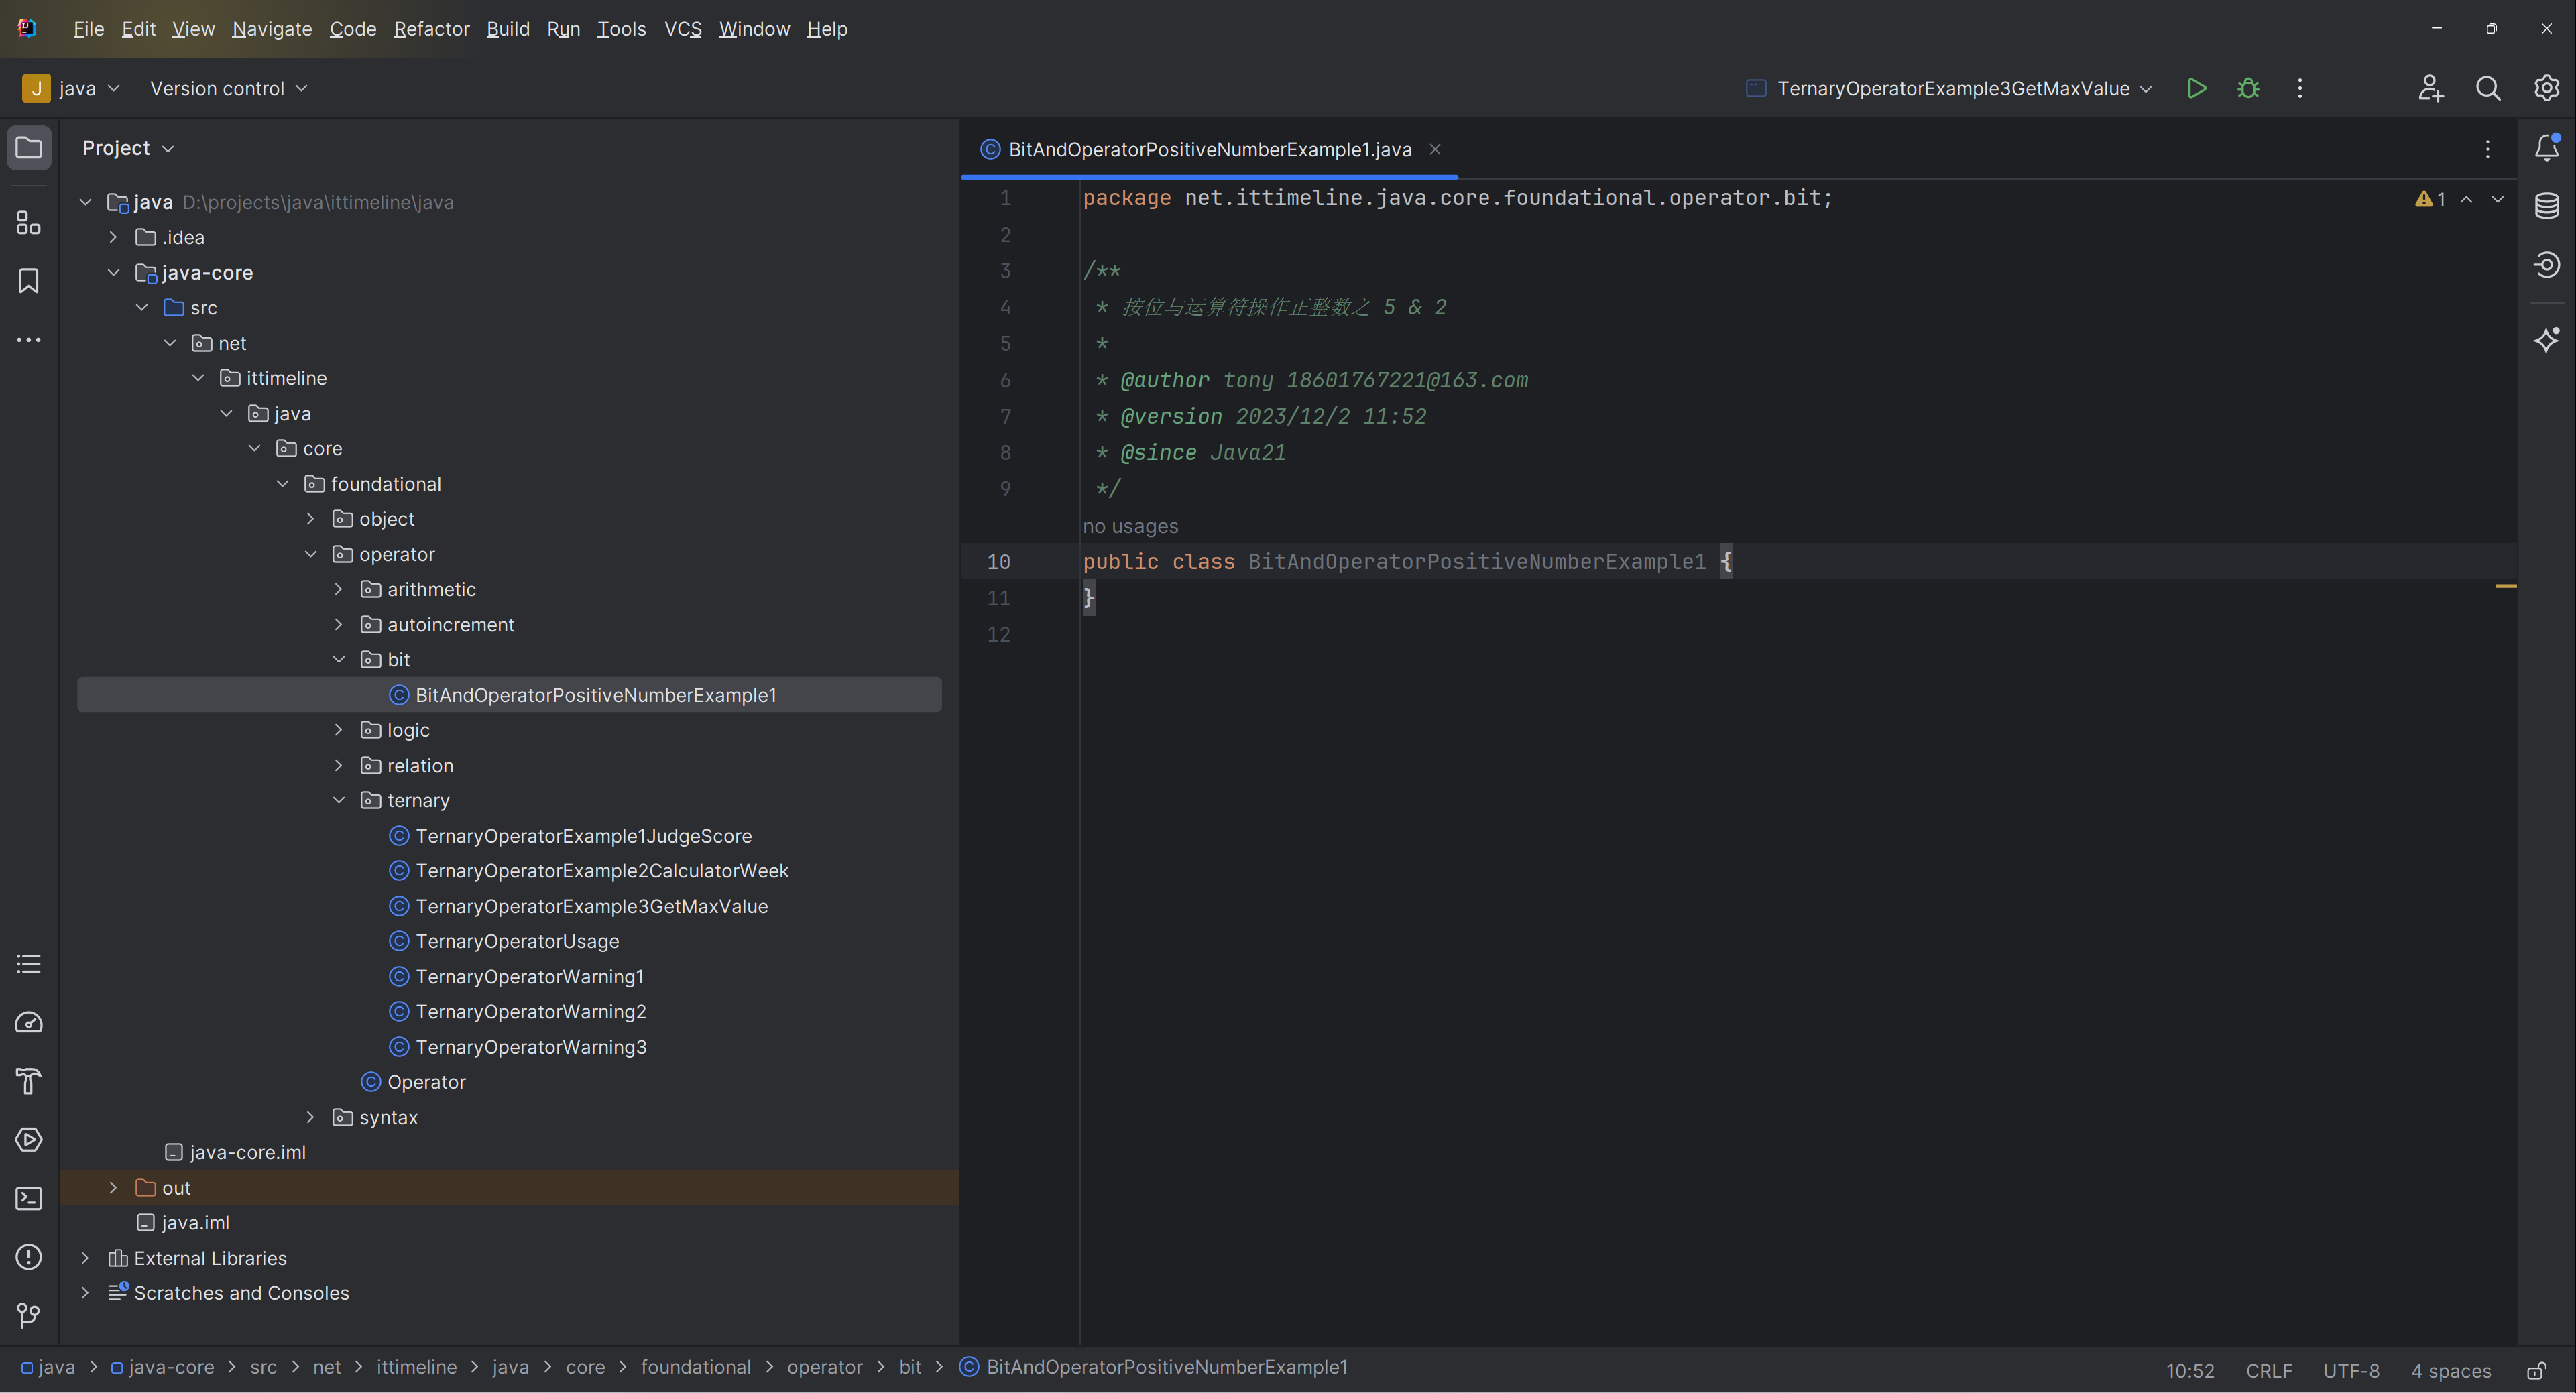Open the Database tool window
Viewport: 2576px width, 1393px height.
[2547, 206]
